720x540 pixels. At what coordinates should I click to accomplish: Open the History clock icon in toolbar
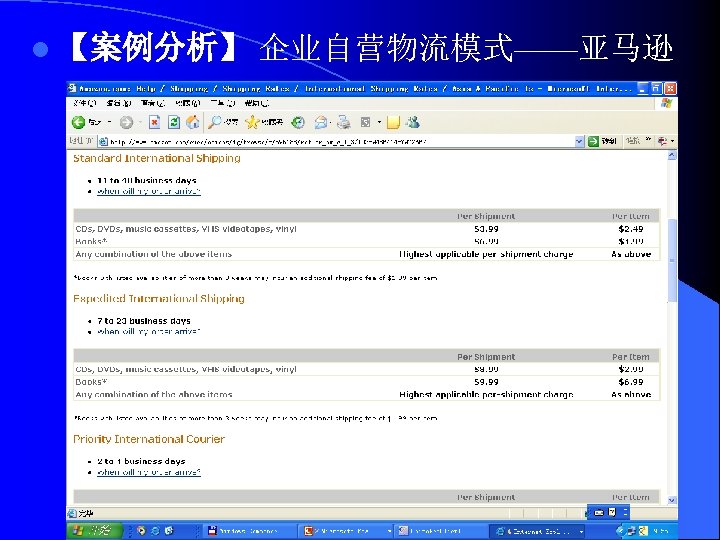[298, 122]
